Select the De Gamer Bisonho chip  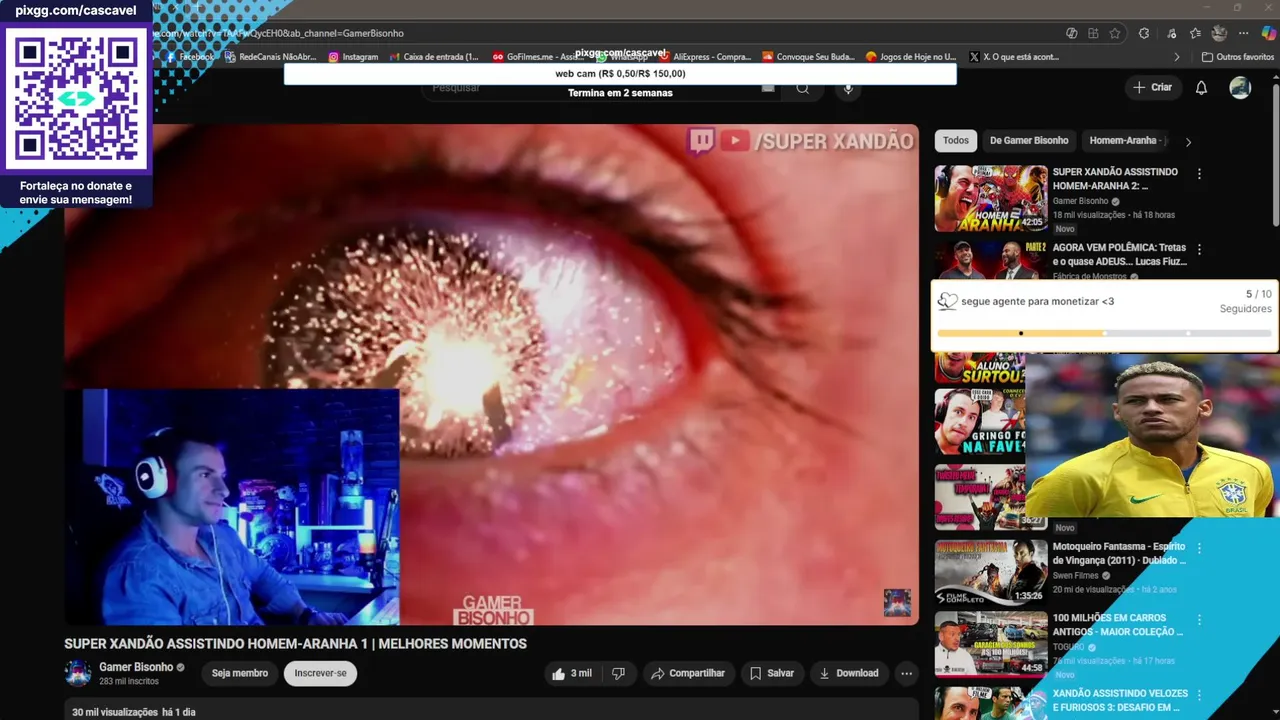pyautogui.click(x=1029, y=141)
